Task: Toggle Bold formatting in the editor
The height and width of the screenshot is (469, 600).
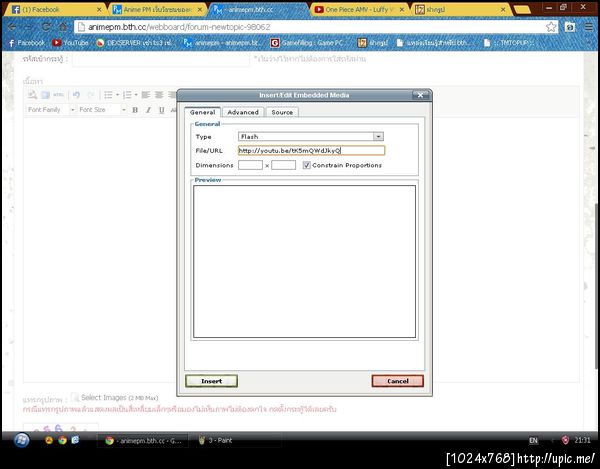Action: pos(135,110)
